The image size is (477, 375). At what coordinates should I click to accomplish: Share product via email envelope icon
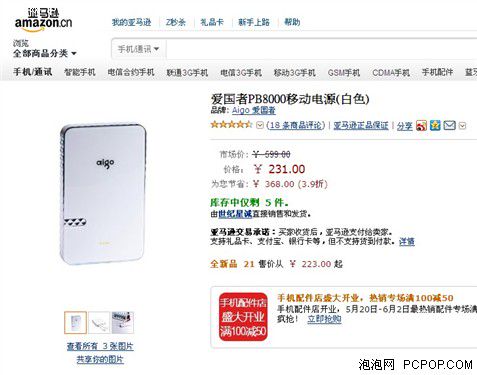(x=450, y=125)
